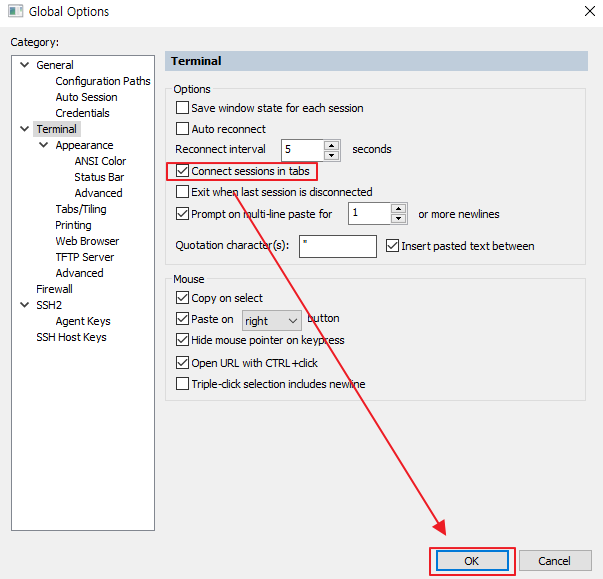This screenshot has width=603, height=579.
Task: Open Web Browser category
Action: pyautogui.click(x=87, y=241)
